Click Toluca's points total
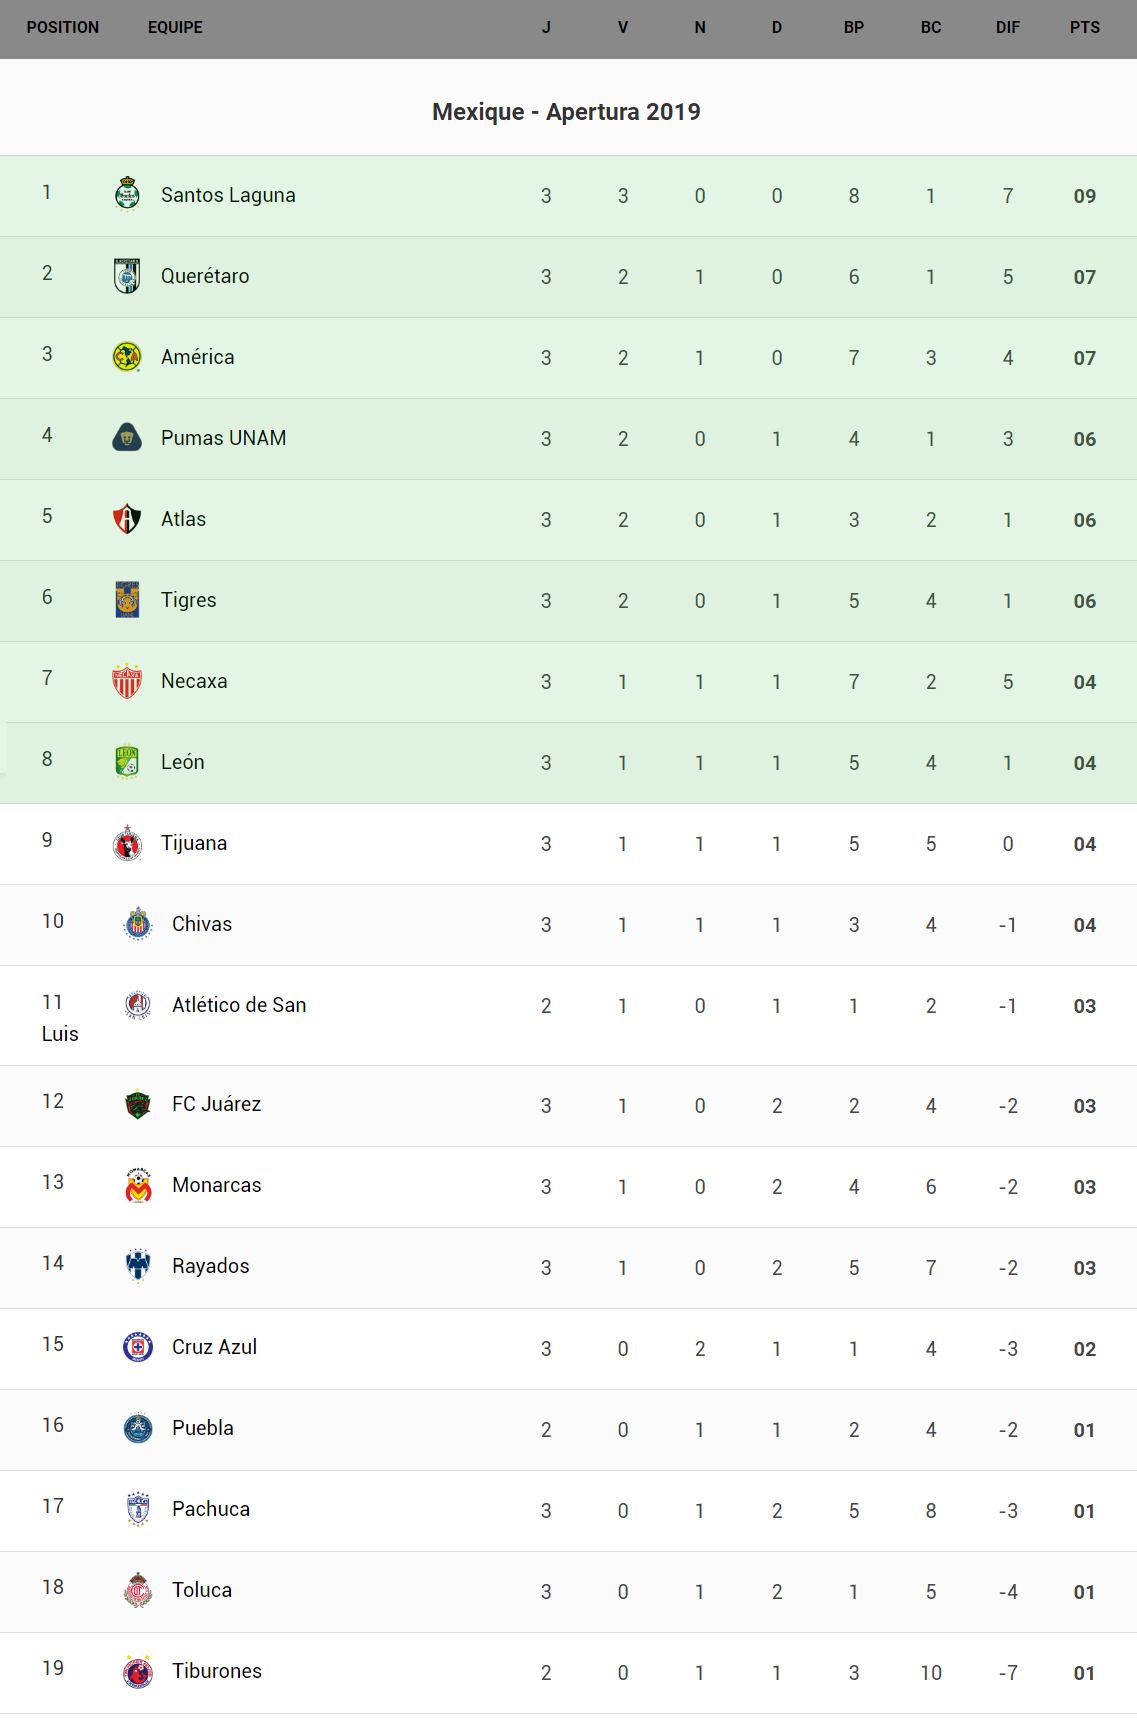Screen dimensions: 1137x1722 (1084, 1592)
